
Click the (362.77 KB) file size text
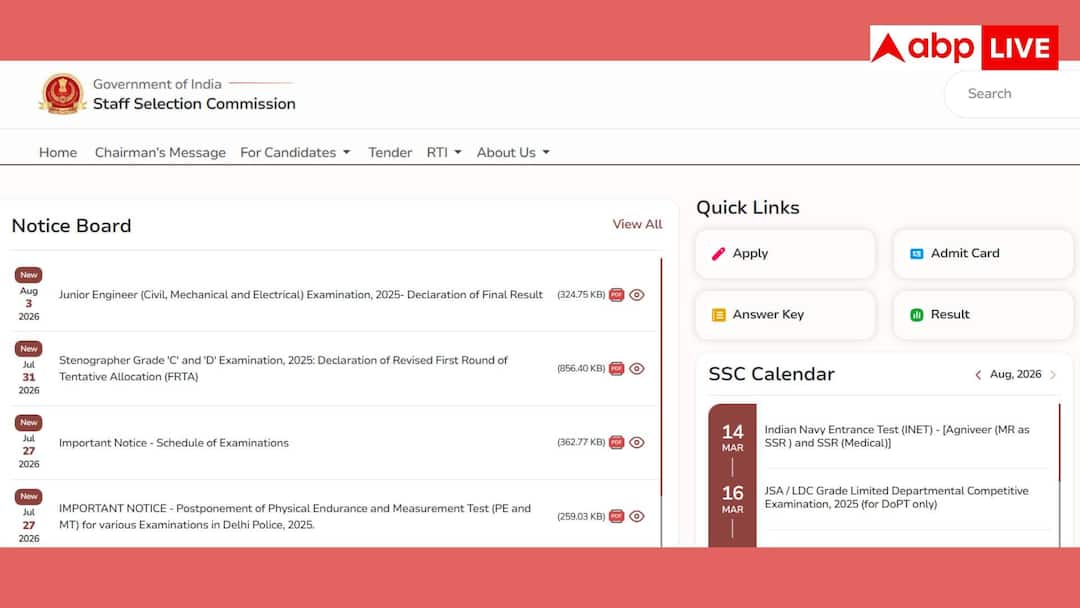(581, 442)
